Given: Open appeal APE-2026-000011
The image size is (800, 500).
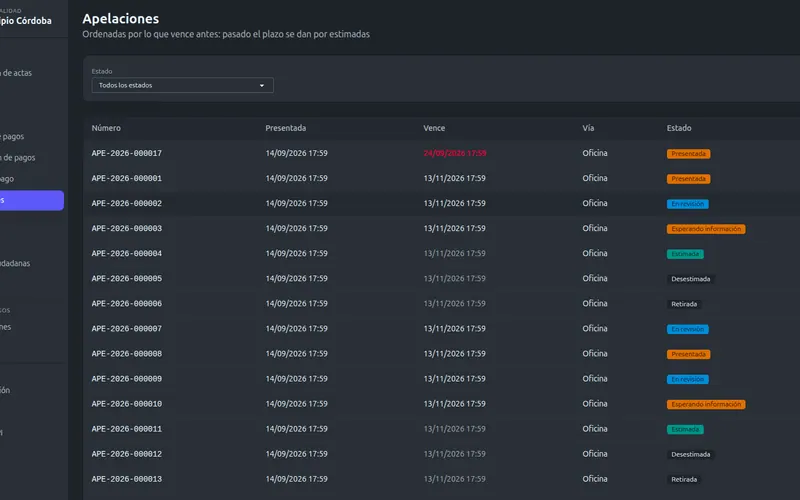Looking at the screenshot, I should tap(127, 429).
